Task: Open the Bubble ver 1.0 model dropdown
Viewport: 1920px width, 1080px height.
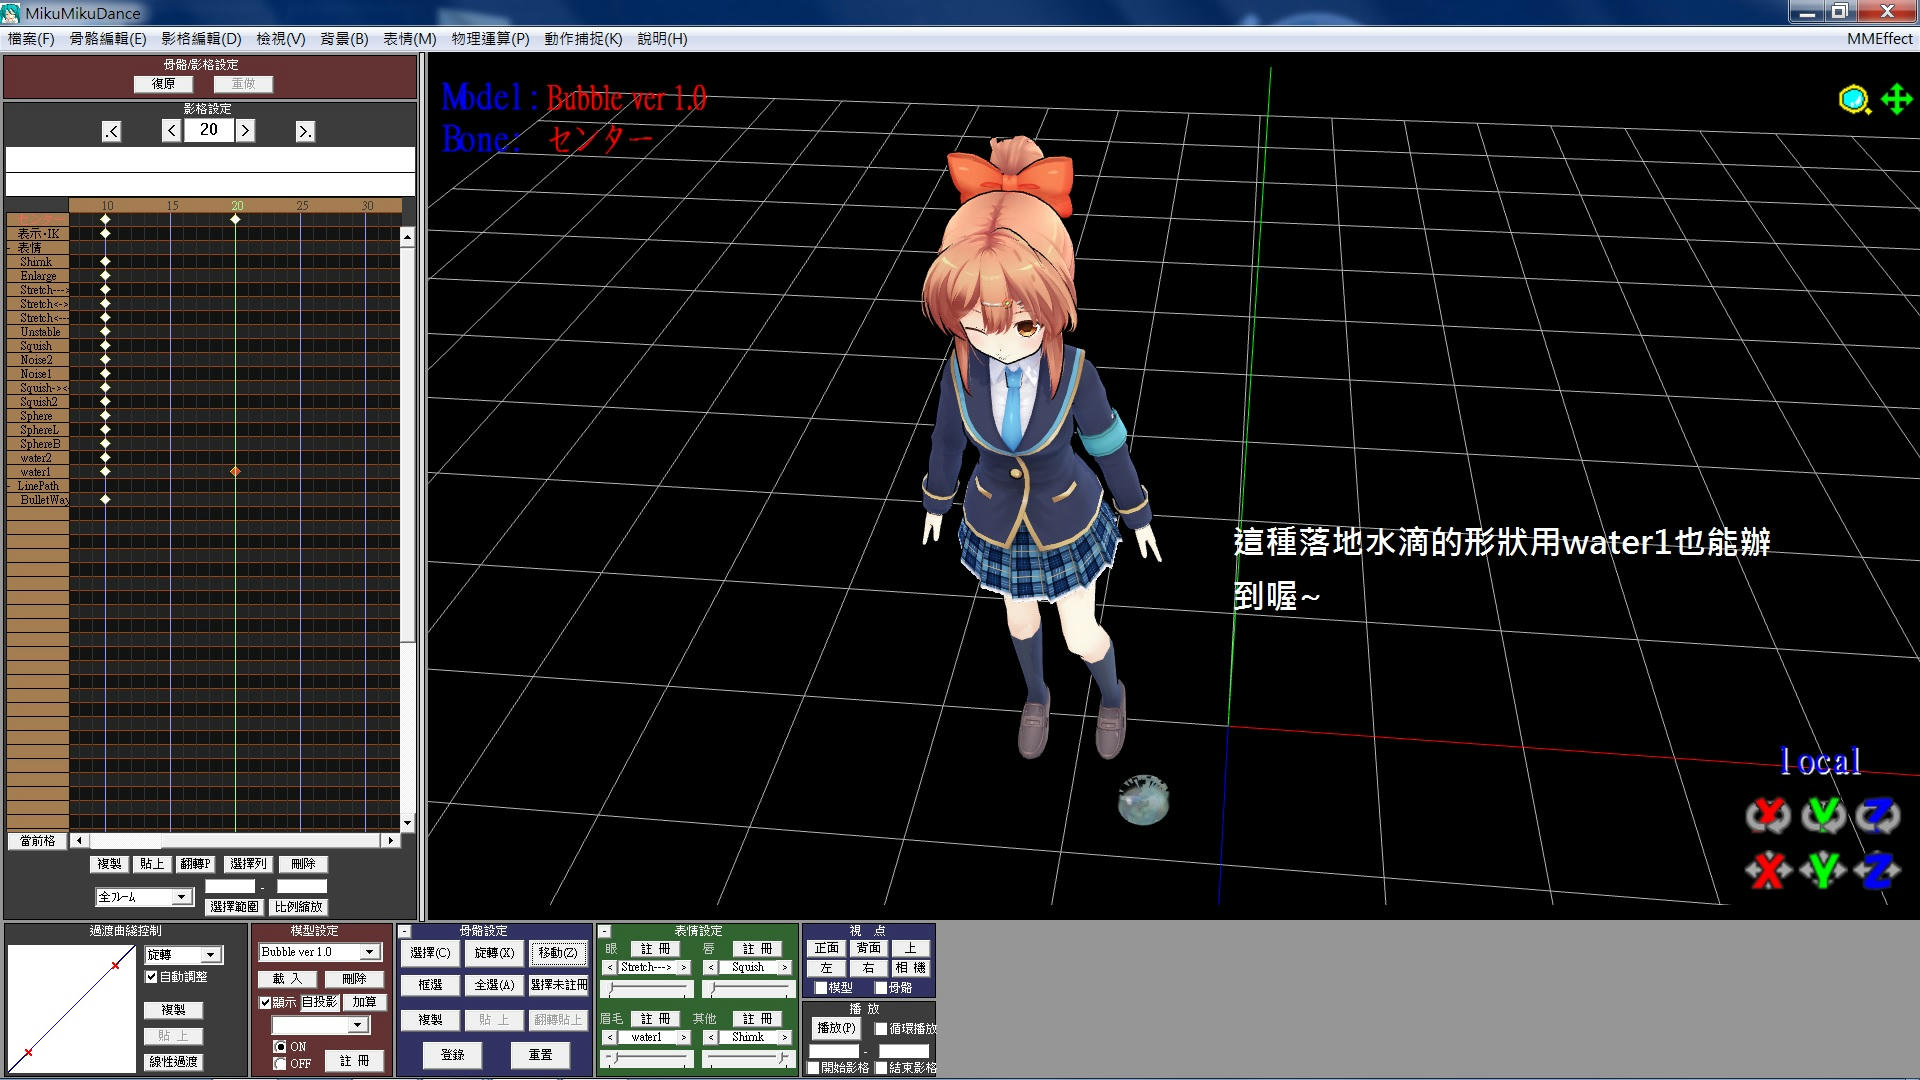Action: [320, 952]
